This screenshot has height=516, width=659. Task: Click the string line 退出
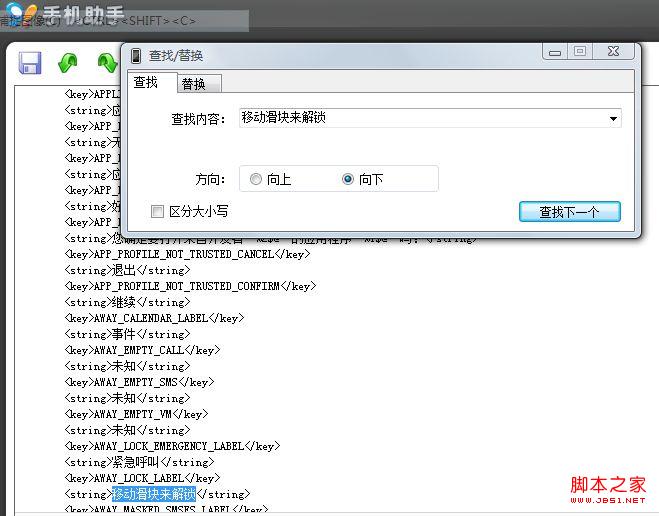[x=127, y=270]
